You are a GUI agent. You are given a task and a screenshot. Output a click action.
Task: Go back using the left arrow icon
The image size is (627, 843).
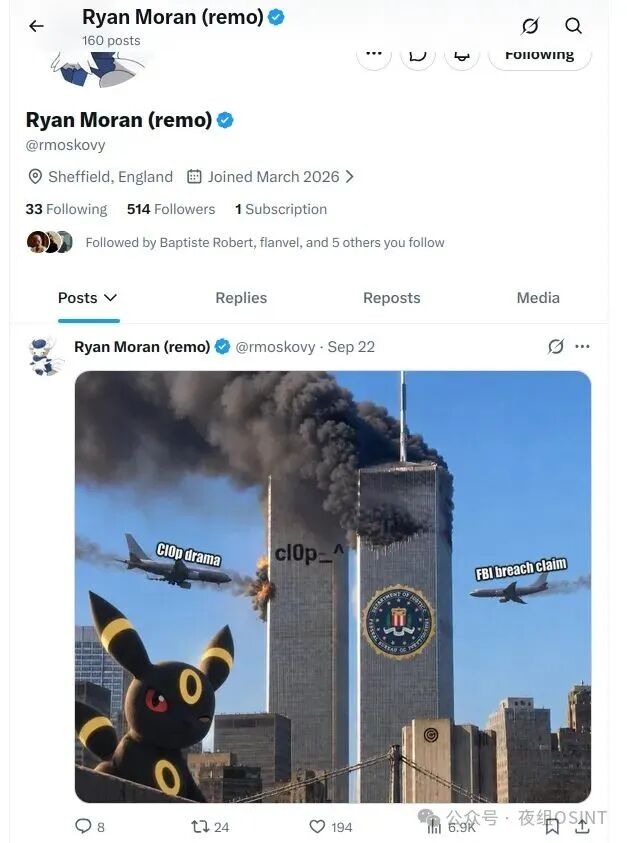36,26
